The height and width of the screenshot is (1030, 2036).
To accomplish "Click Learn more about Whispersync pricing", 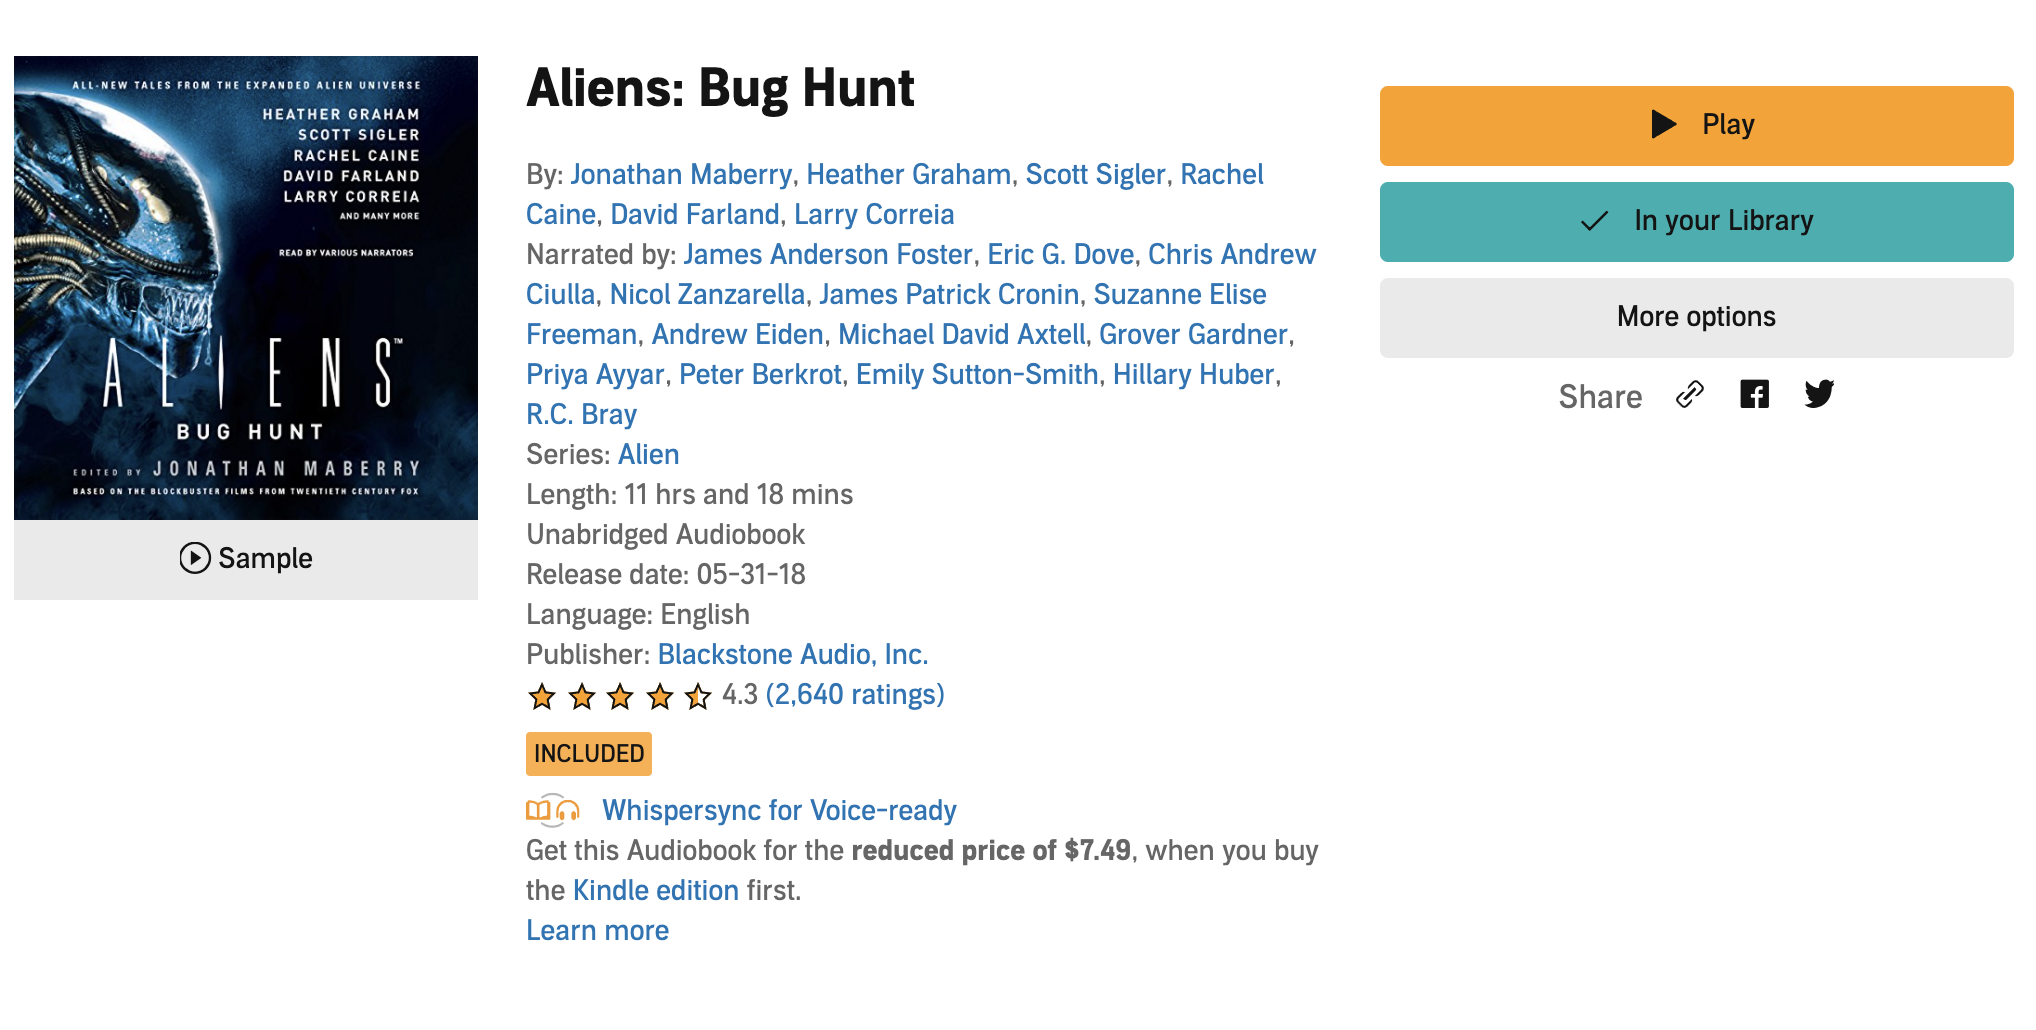I will [x=597, y=931].
